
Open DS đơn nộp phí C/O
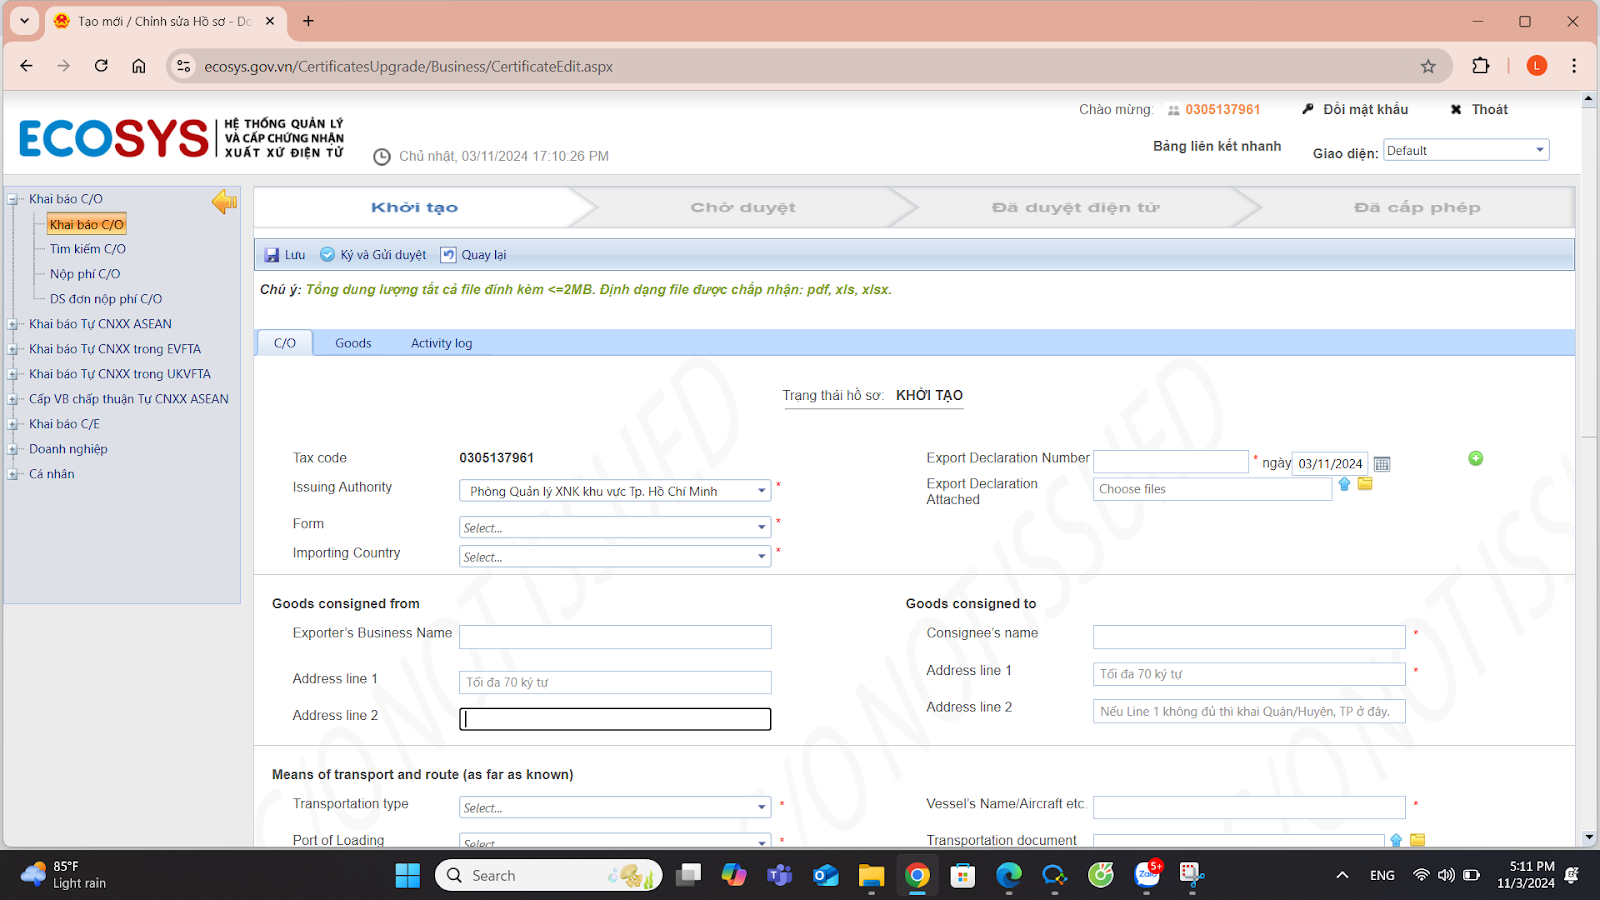coord(106,299)
